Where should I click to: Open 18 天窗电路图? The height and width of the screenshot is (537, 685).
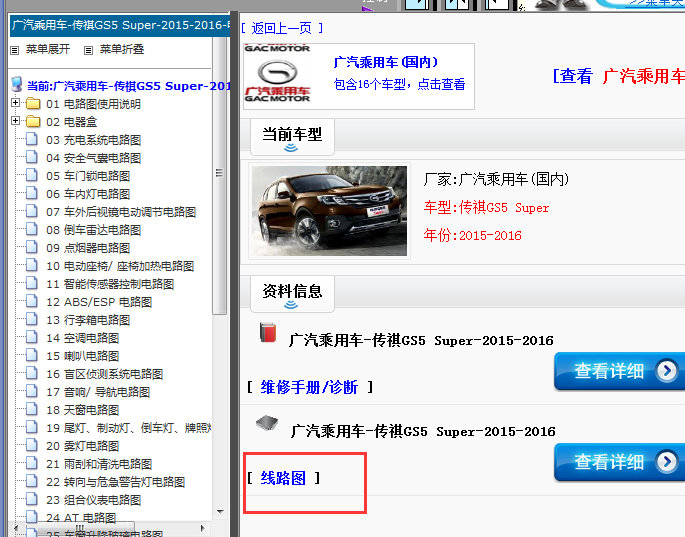83,410
